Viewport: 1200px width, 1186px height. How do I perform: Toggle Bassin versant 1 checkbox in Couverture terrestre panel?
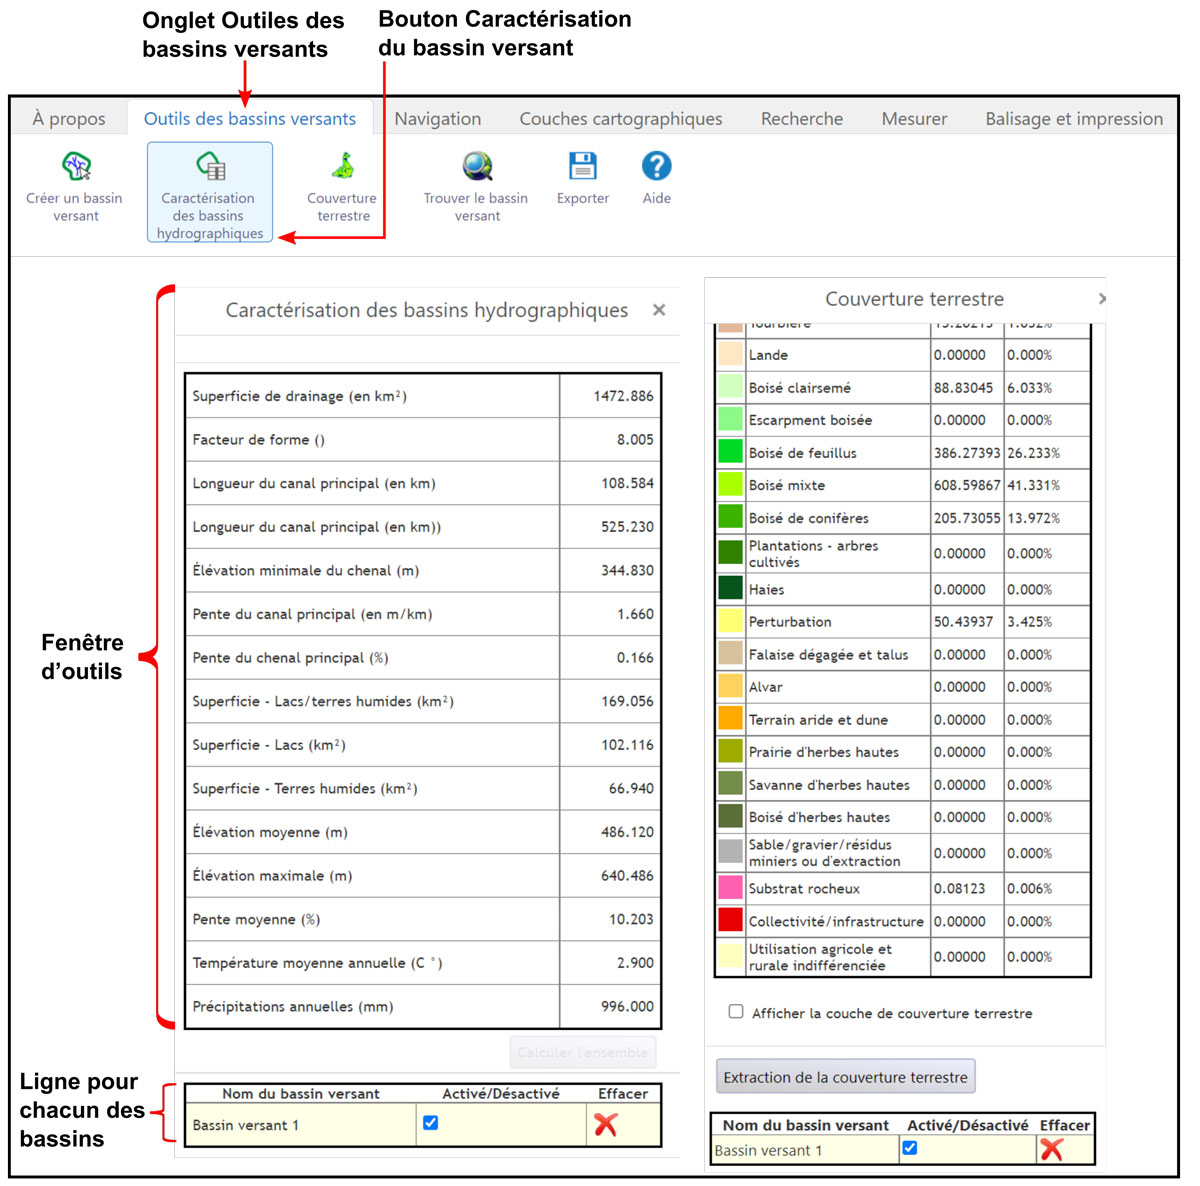[910, 1148]
